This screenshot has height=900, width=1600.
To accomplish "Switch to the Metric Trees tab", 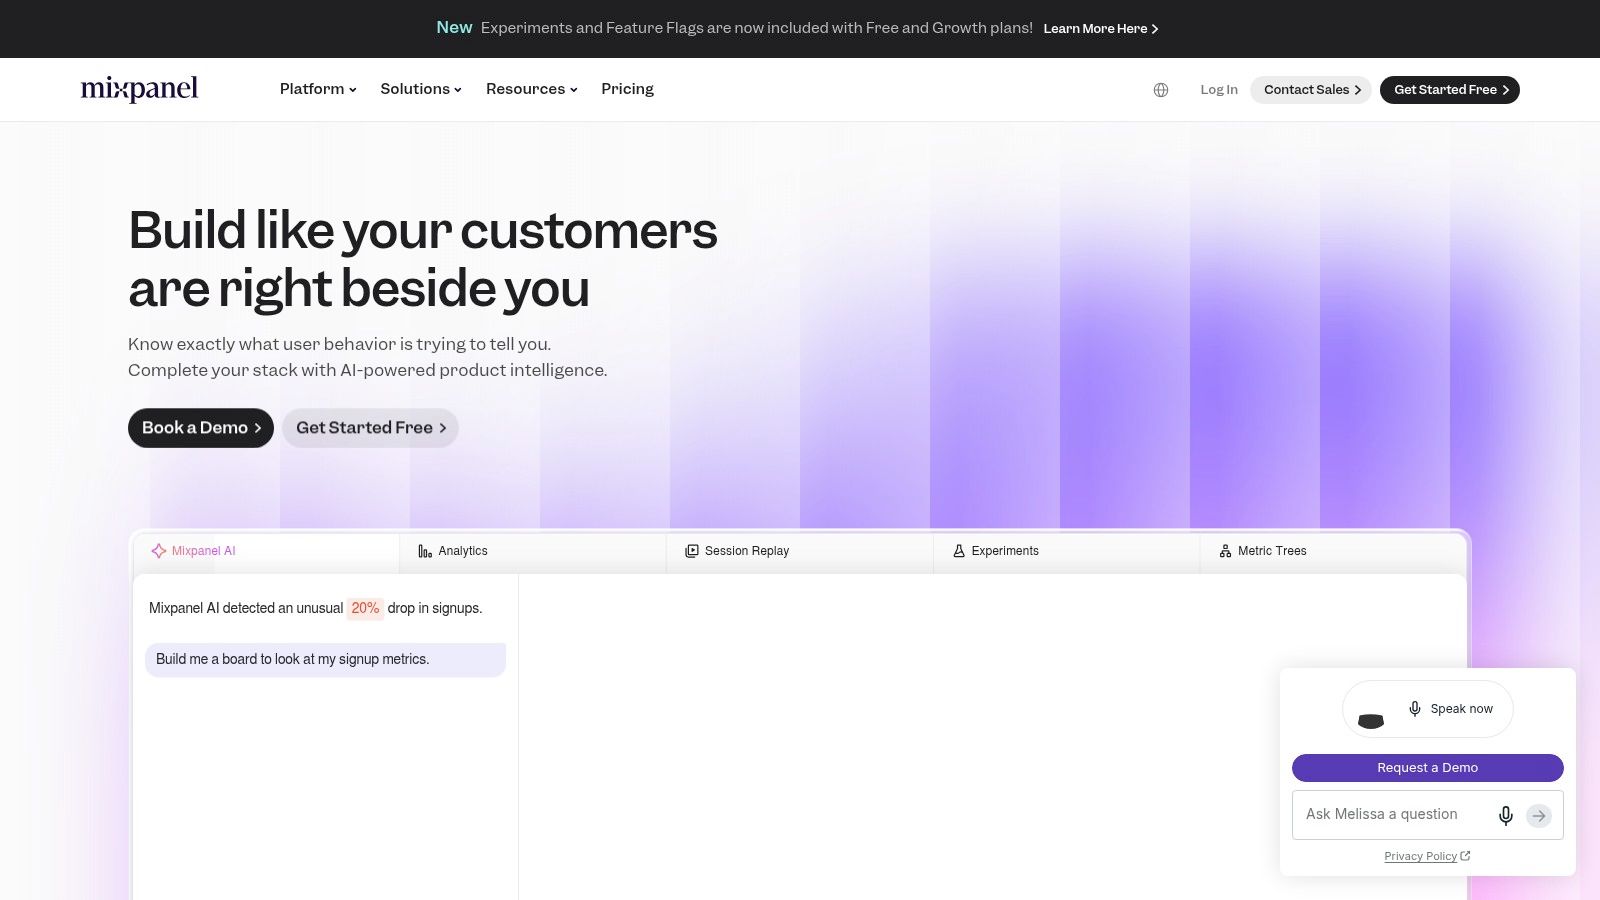I will point(1333,552).
